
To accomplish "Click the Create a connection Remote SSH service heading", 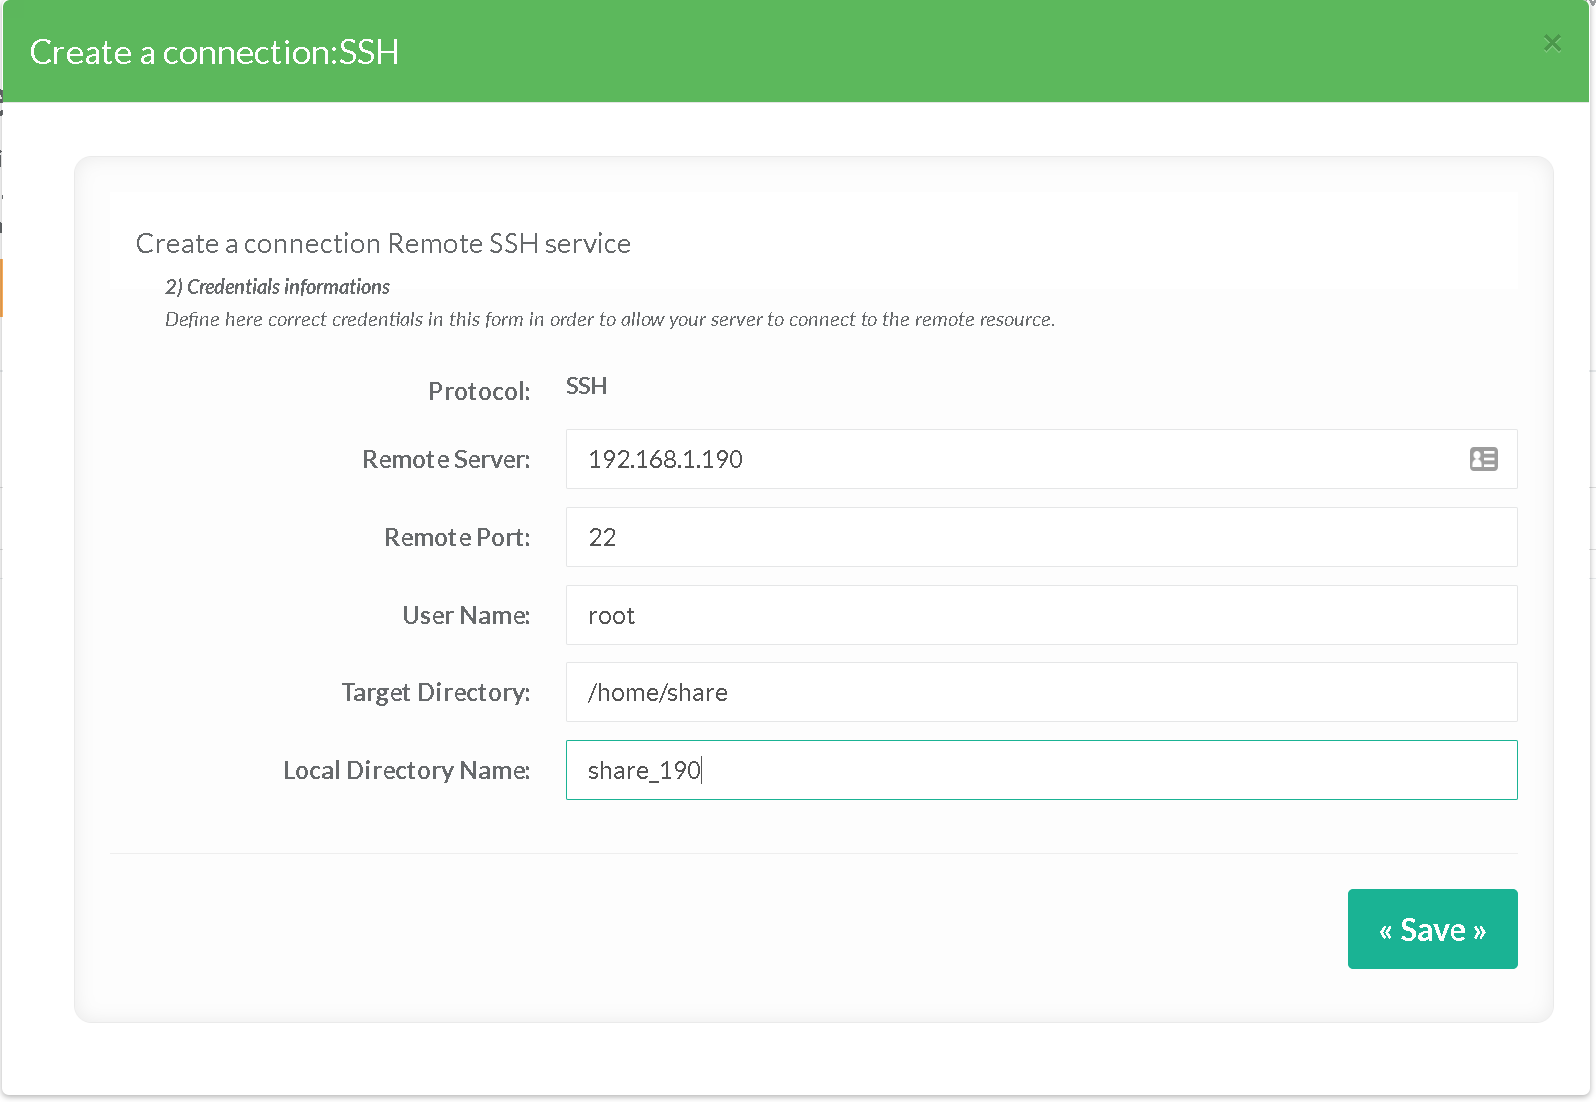I will pyautogui.click(x=383, y=243).
